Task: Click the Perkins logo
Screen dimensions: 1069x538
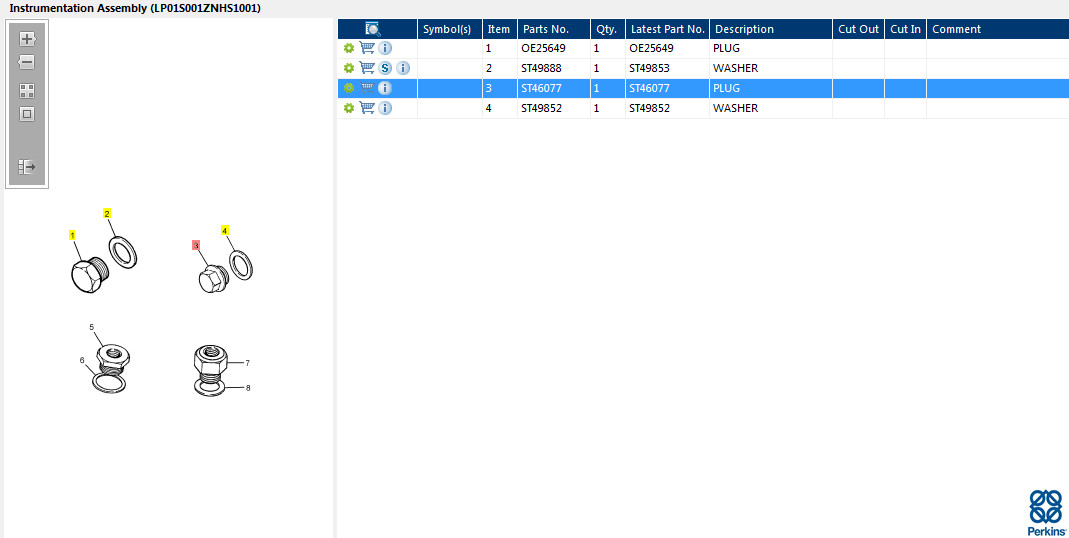Action: [x=1047, y=512]
